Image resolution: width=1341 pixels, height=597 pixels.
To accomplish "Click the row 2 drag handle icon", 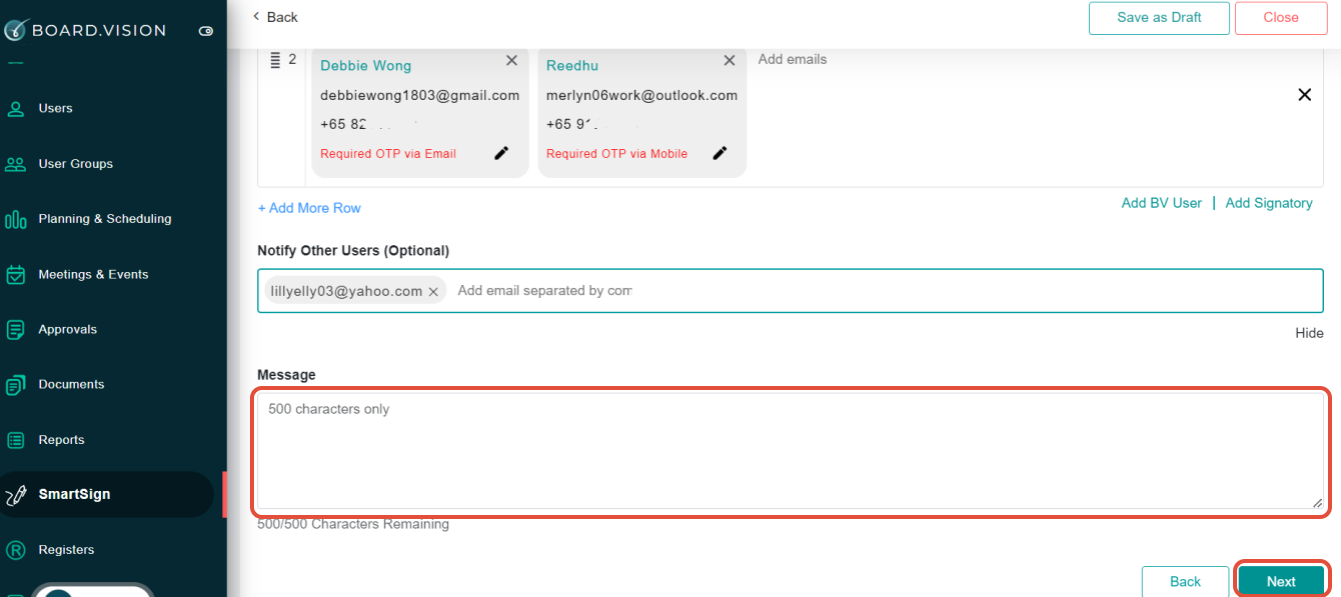I will (x=274, y=60).
